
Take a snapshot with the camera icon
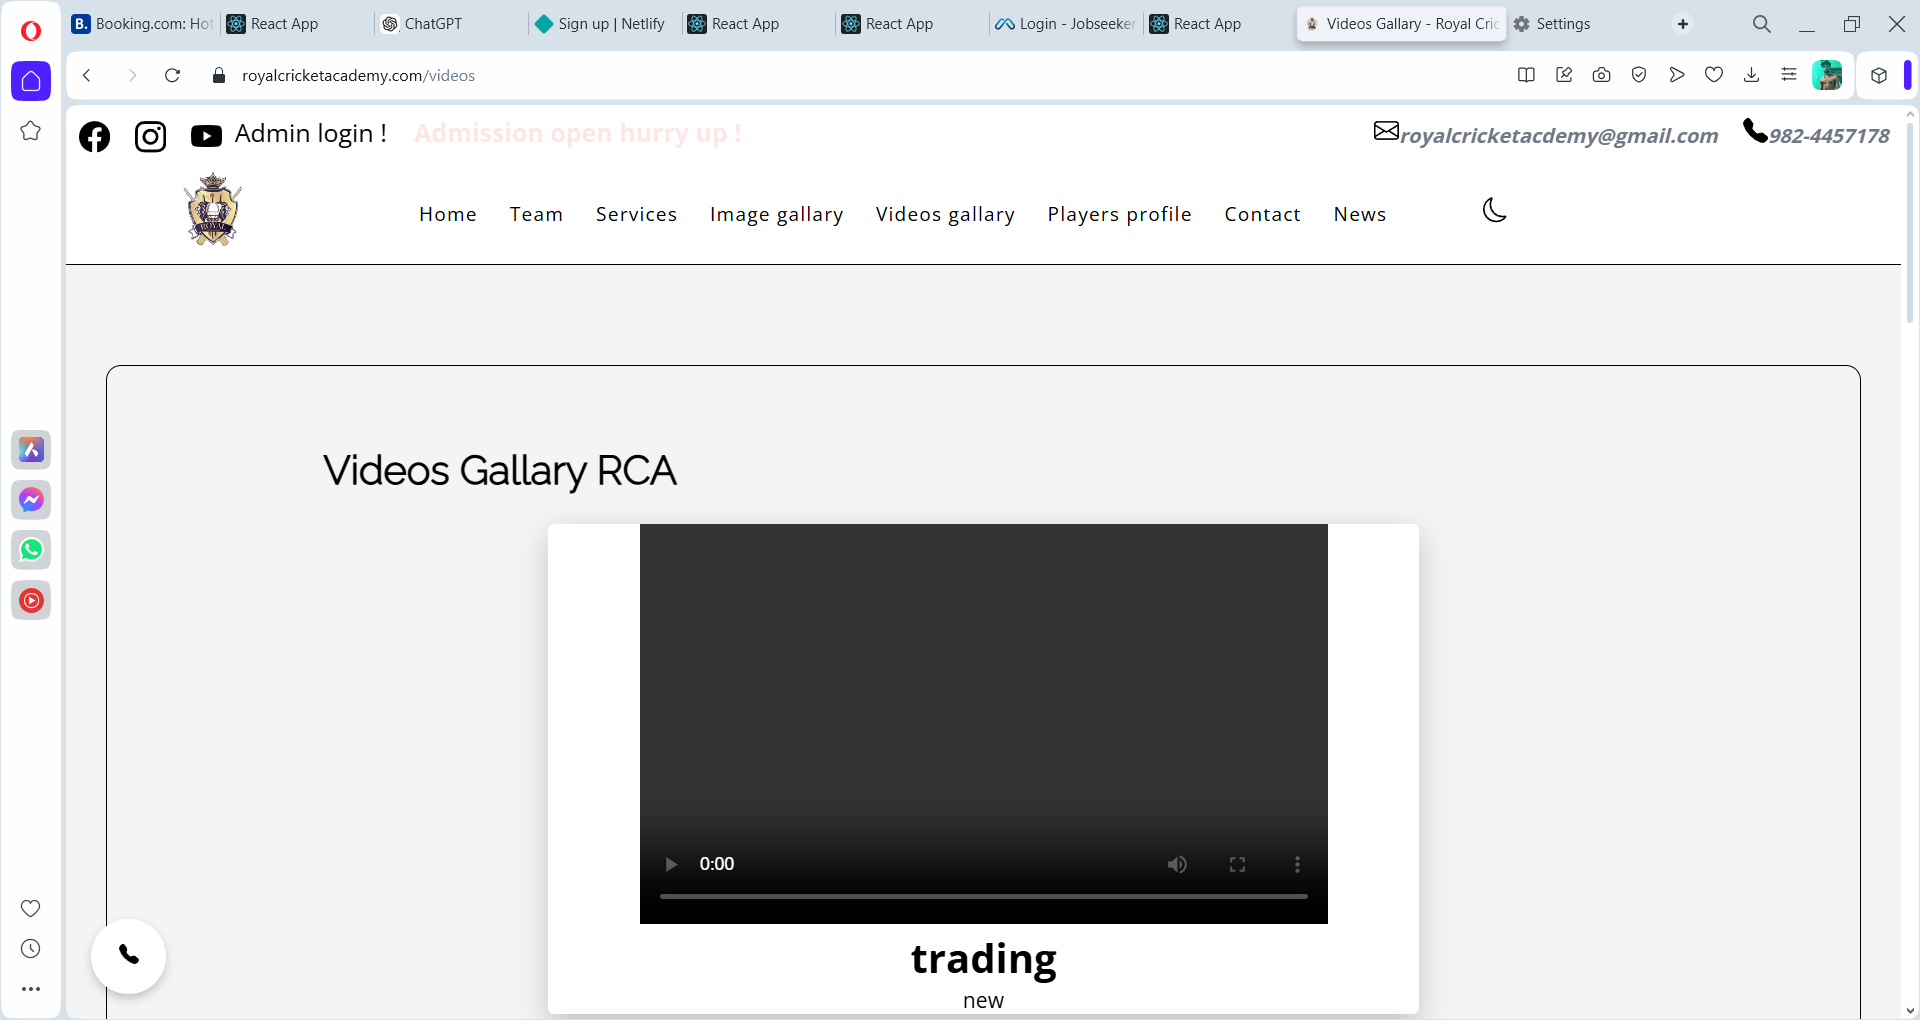[1601, 75]
